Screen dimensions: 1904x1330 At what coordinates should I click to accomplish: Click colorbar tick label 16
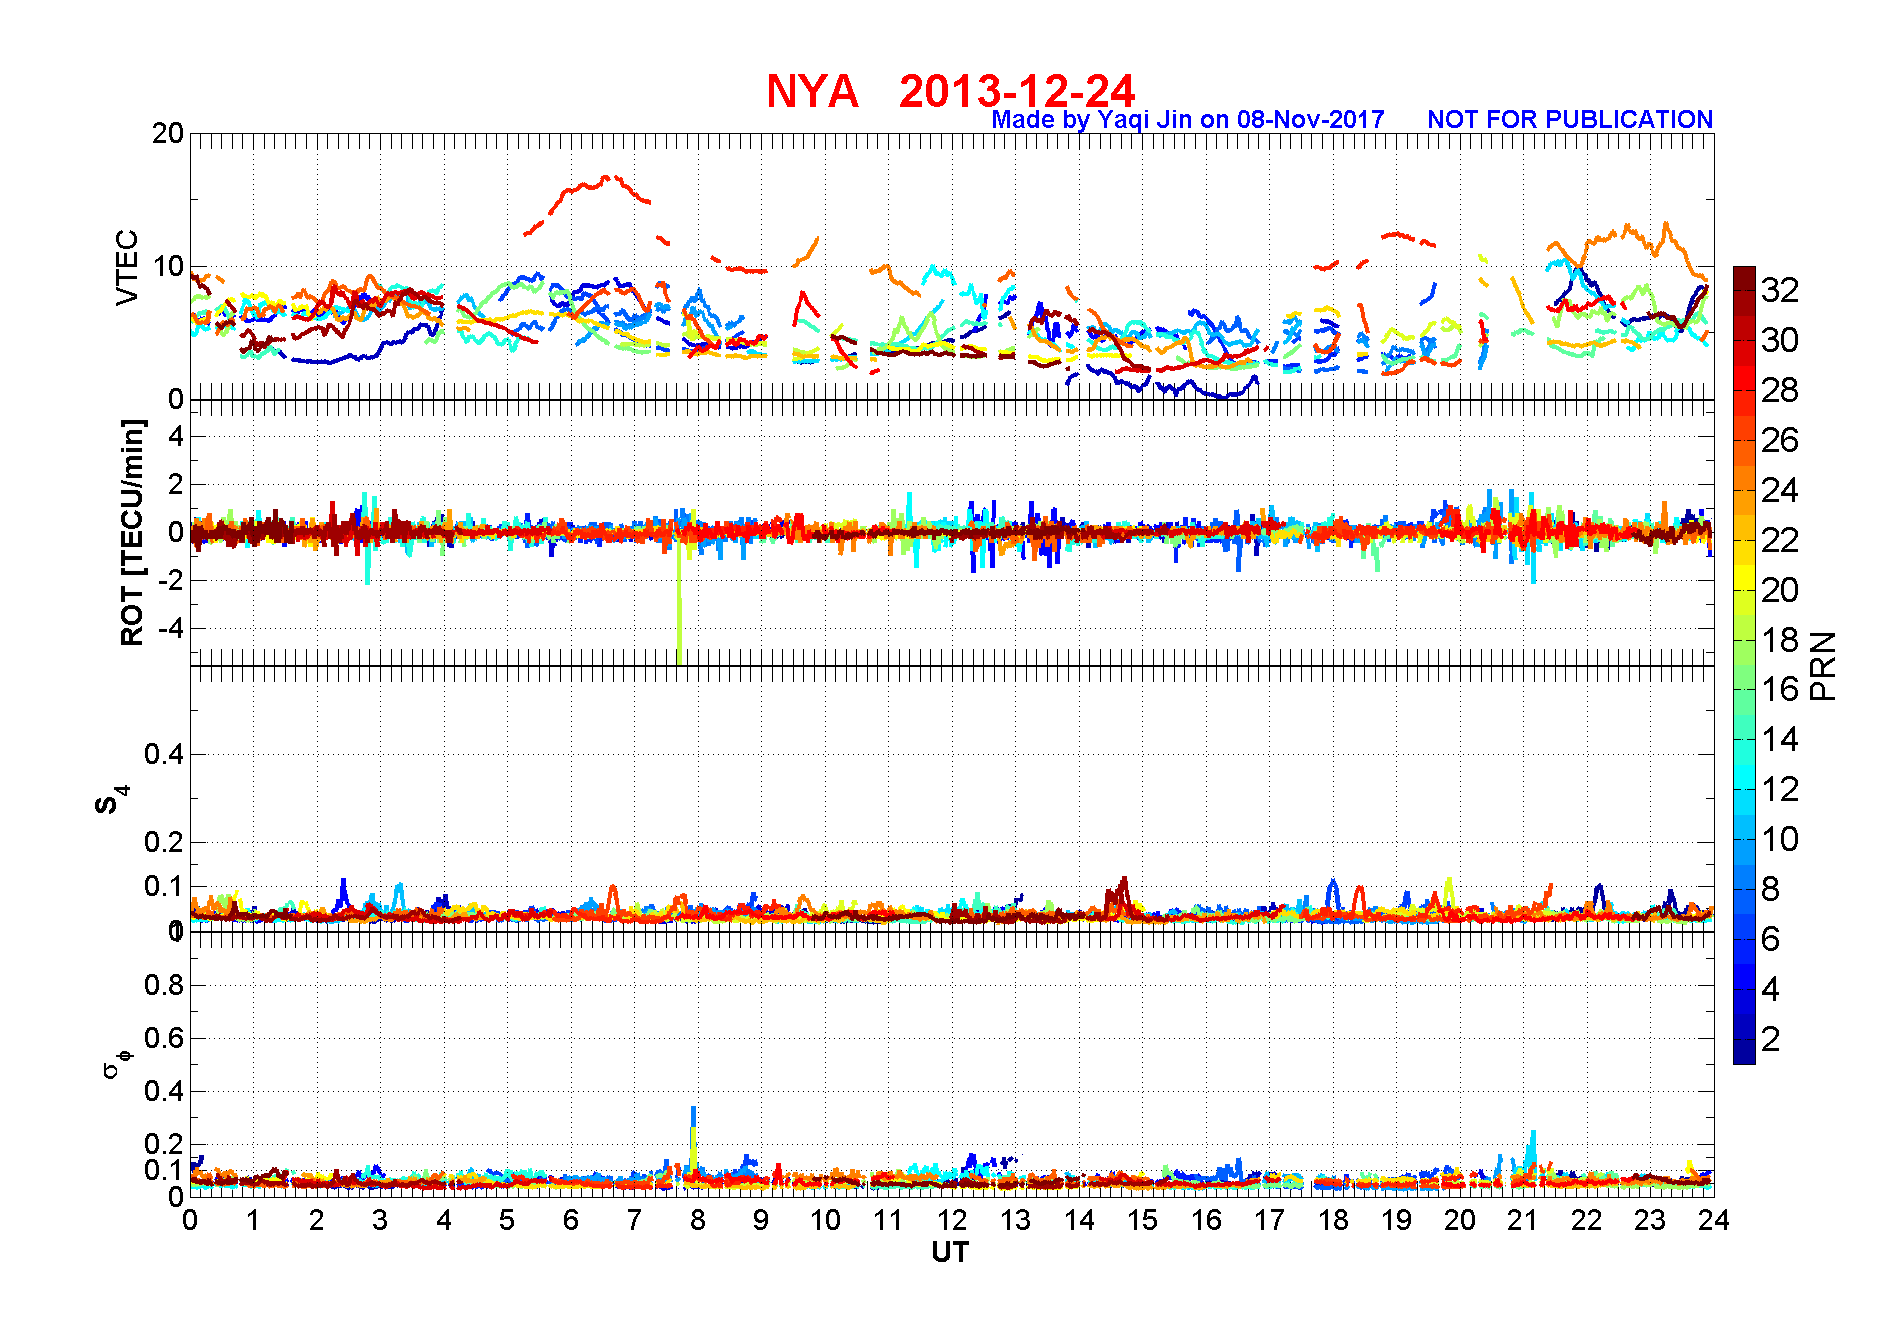(x=1780, y=689)
